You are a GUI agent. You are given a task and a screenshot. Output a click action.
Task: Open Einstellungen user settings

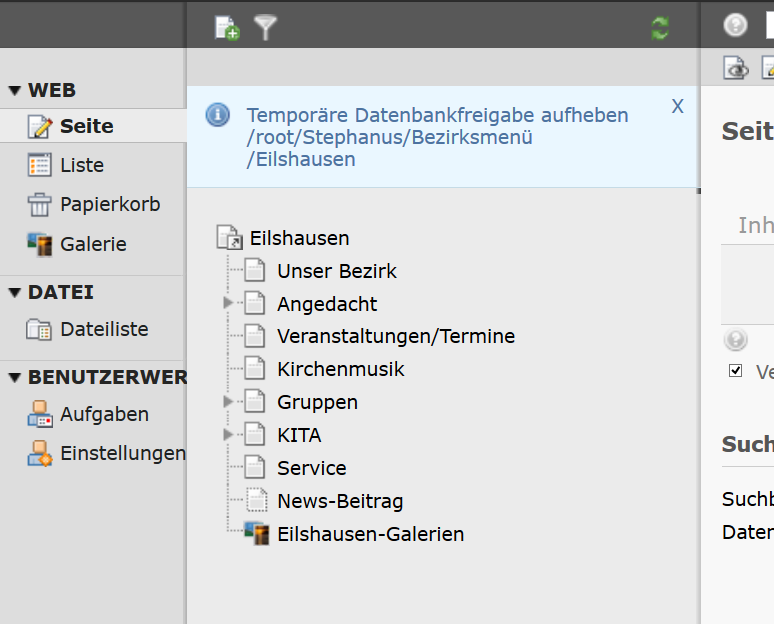(107, 453)
